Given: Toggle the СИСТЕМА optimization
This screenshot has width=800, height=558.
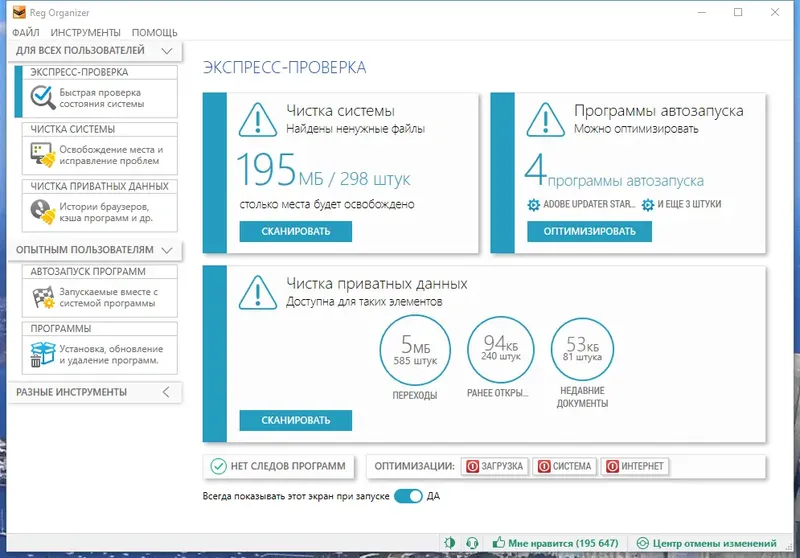Looking at the screenshot, I should (565, 466).
